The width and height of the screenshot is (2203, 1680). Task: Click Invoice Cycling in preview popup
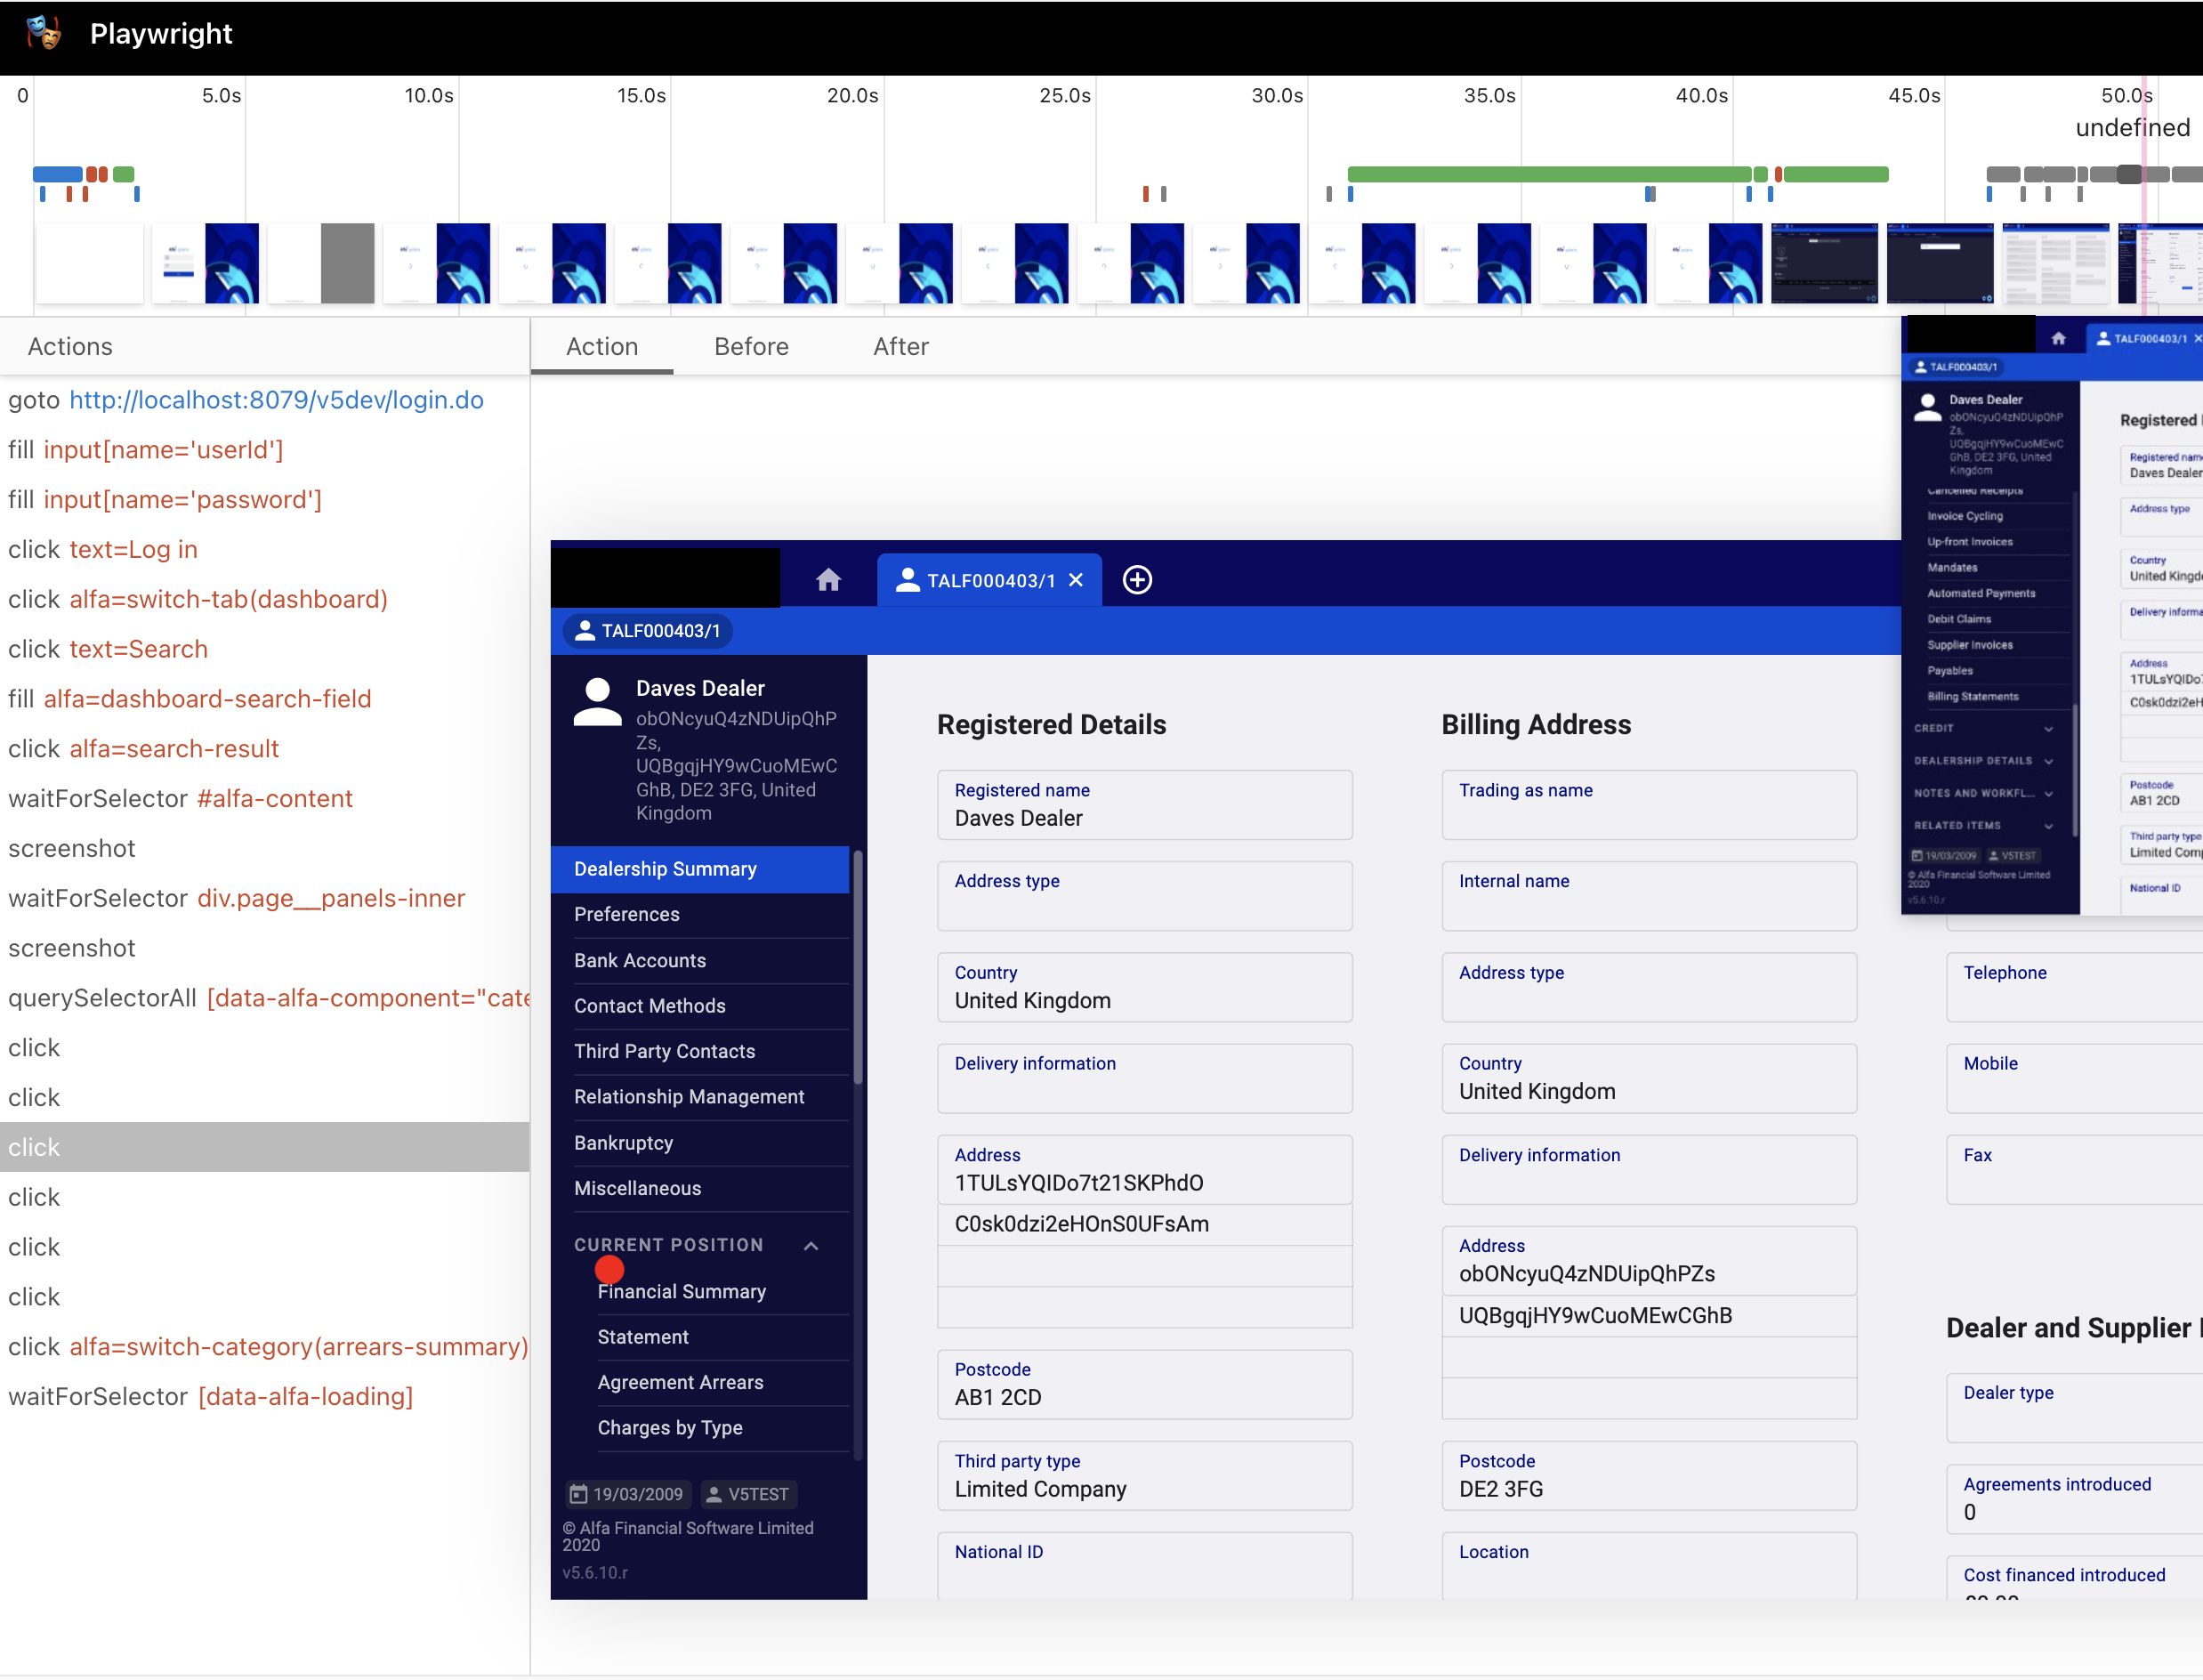click(x=1964, y=516)
